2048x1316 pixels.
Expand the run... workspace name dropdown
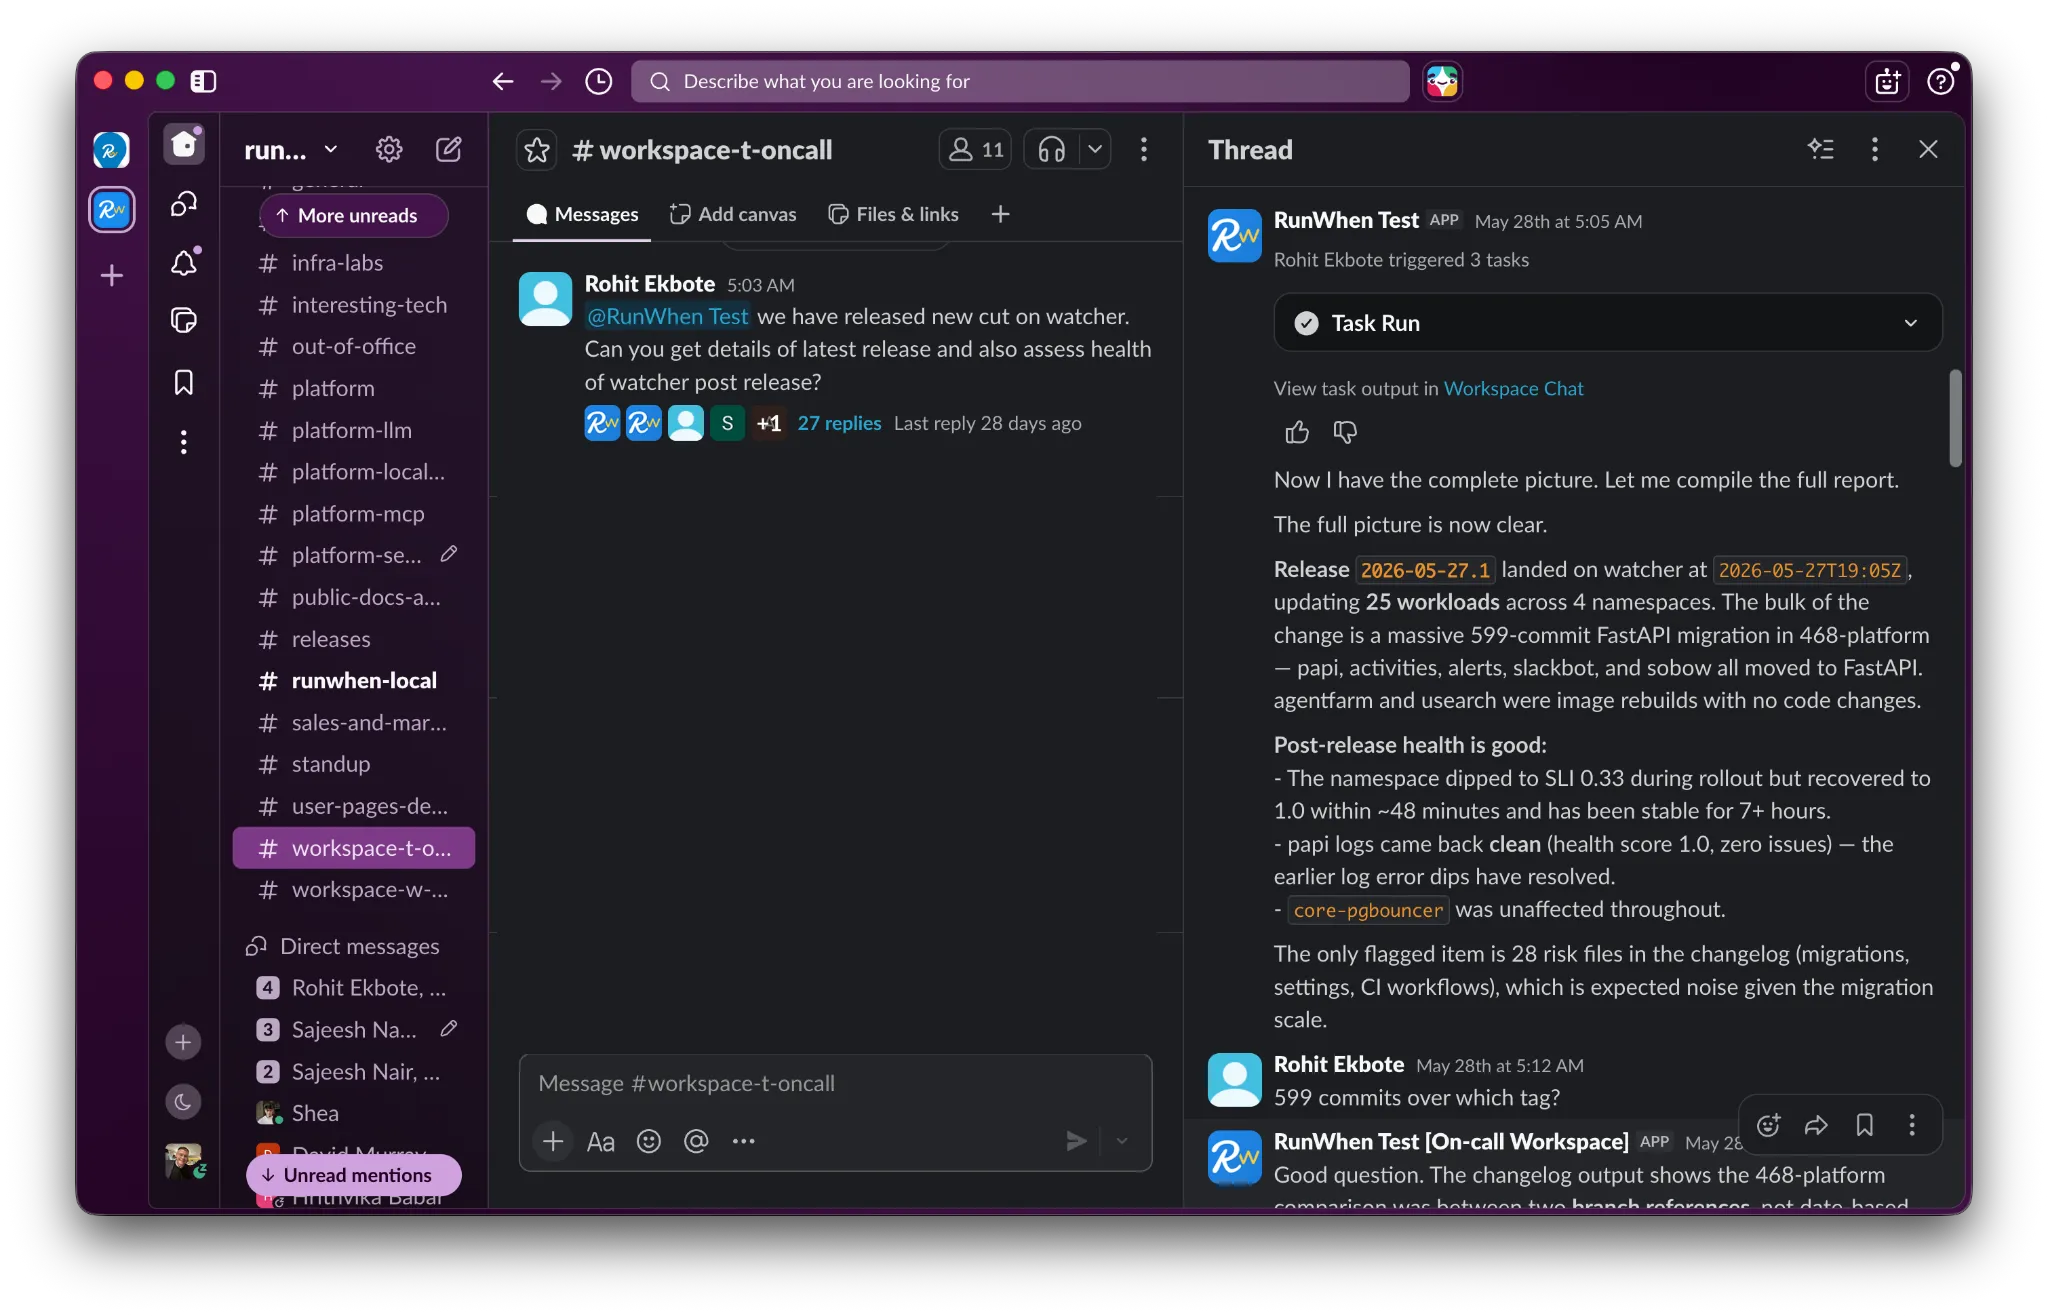tap(291, 150)
